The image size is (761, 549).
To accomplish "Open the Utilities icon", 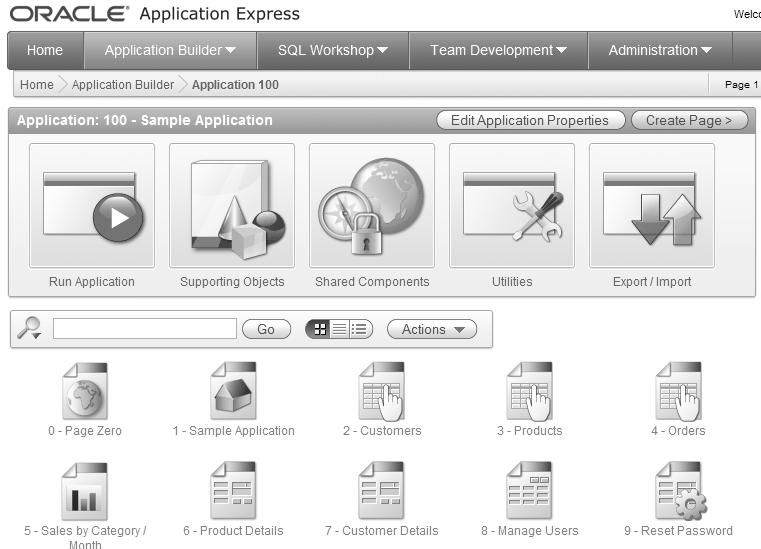I will [x=512, y=205].
